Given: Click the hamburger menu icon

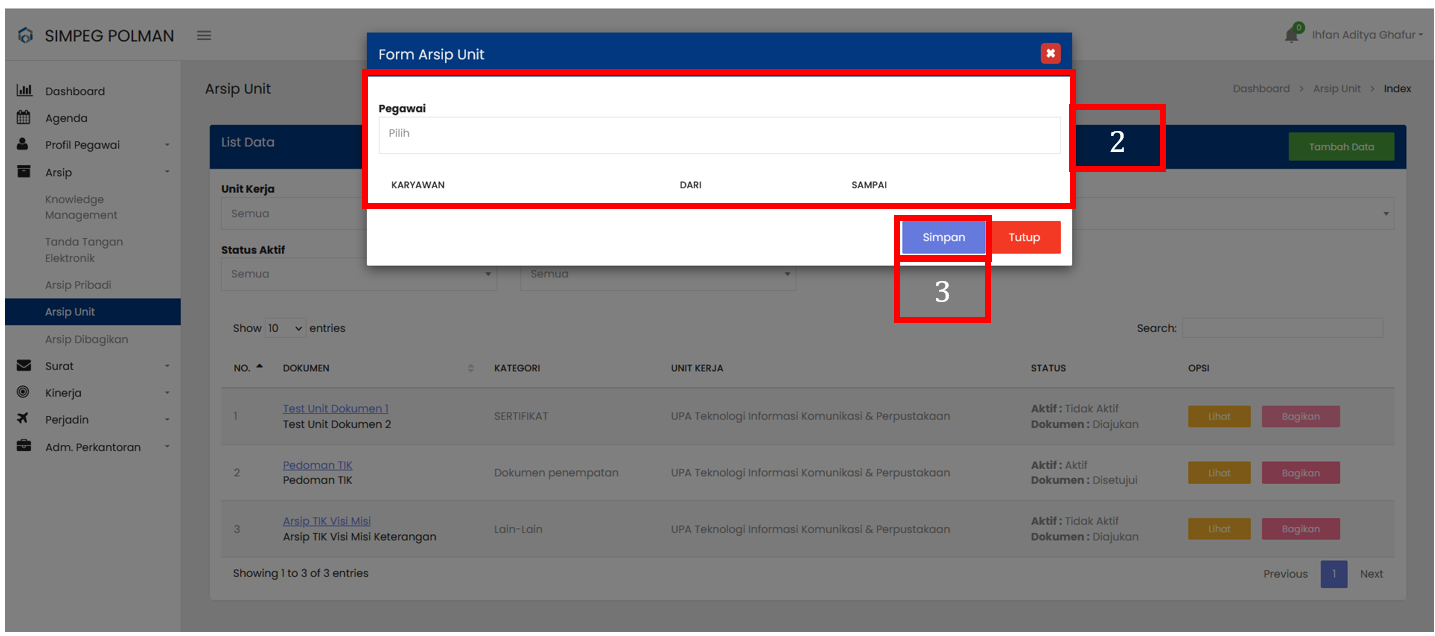Looking at the screenshot, I should 204,36.
